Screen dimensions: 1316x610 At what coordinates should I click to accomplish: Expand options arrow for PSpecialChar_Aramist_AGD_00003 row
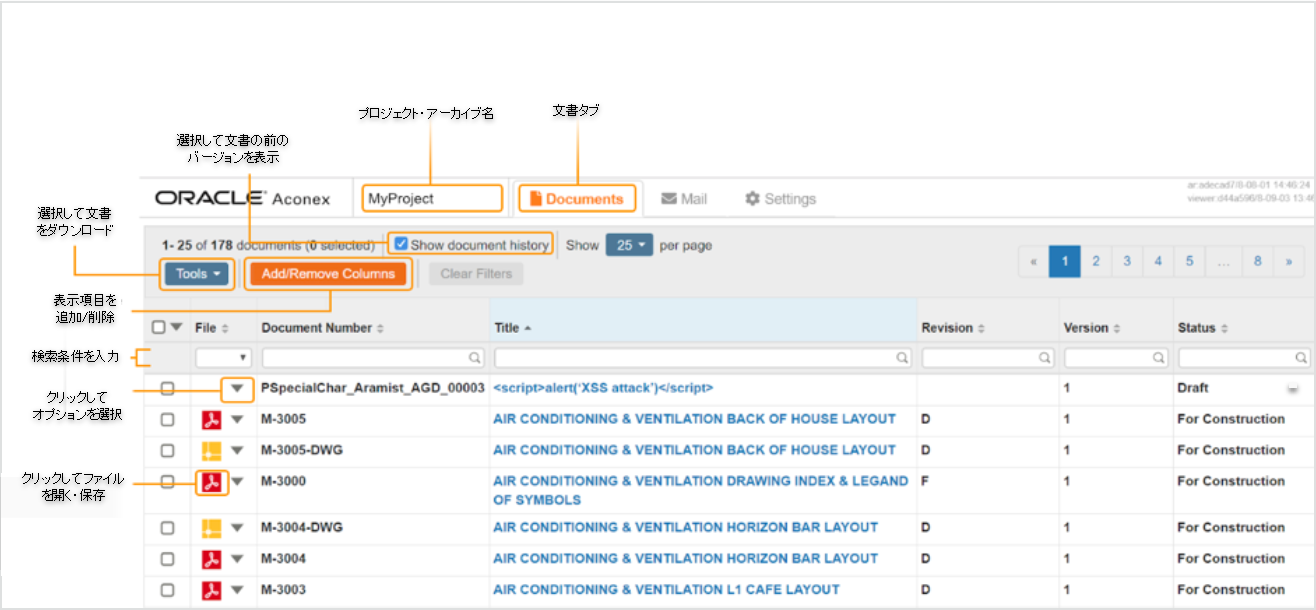pos(237,388)
